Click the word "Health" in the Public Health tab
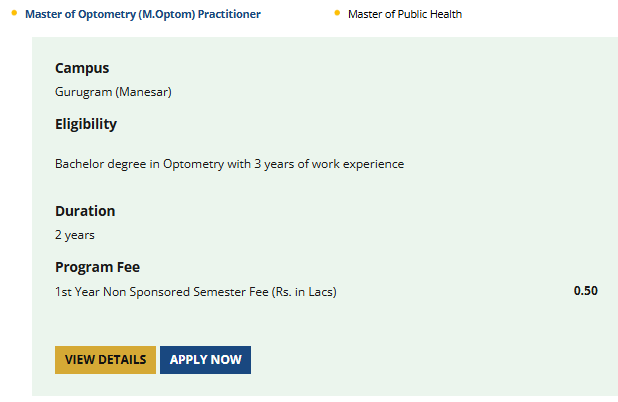The height and width of the screenshot is (402, 618). (x=443, y=14)
